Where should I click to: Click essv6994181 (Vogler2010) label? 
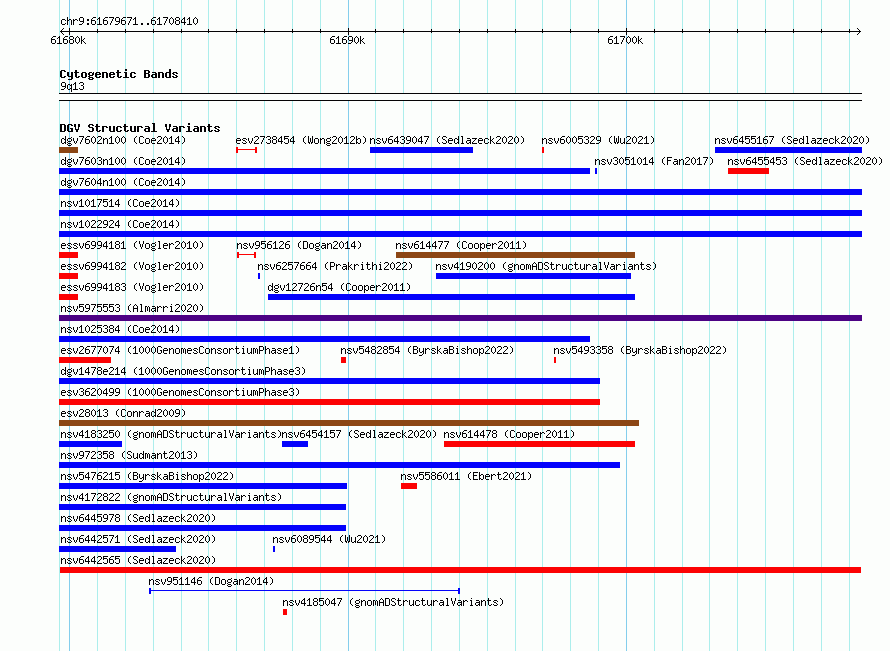[x=132, y=245]
